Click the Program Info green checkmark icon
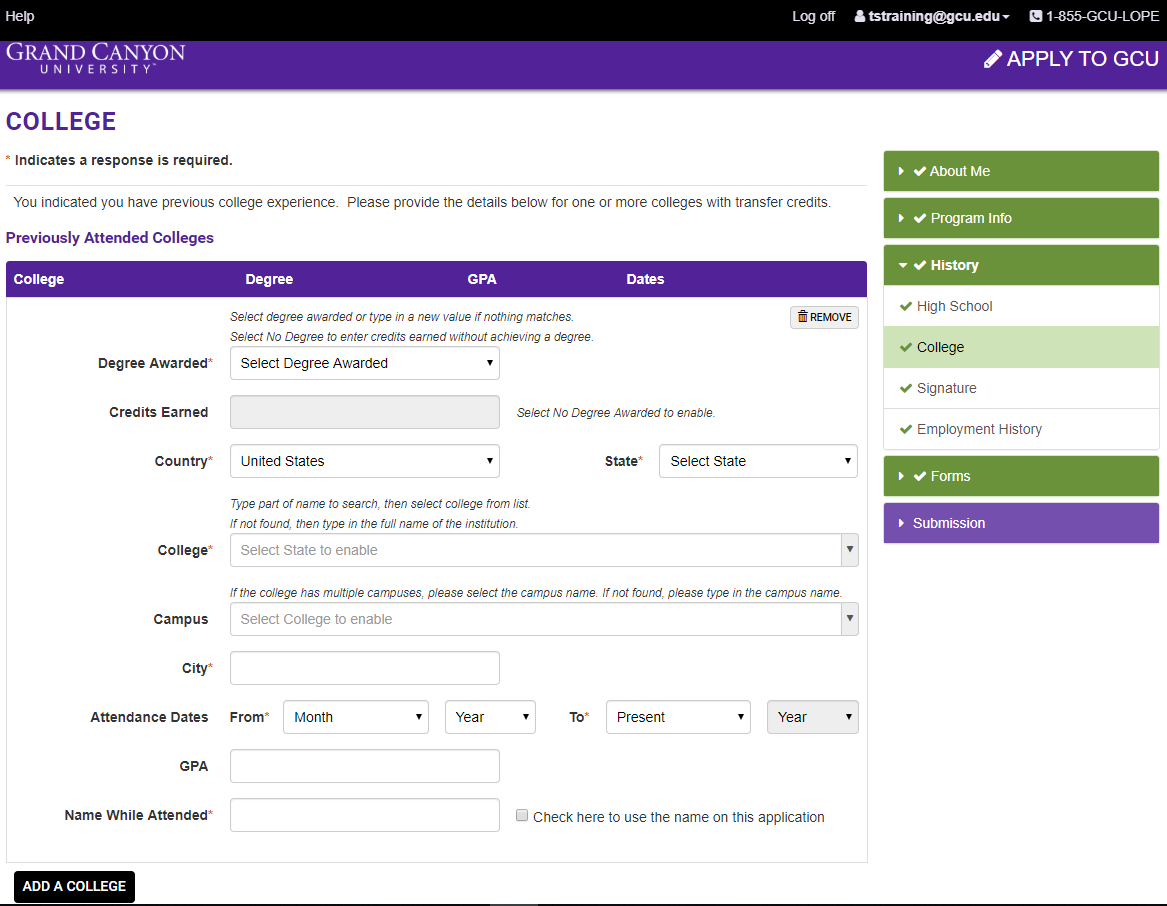The width and height of the screenshot is (1167, 906). click(x=920, y=218)
